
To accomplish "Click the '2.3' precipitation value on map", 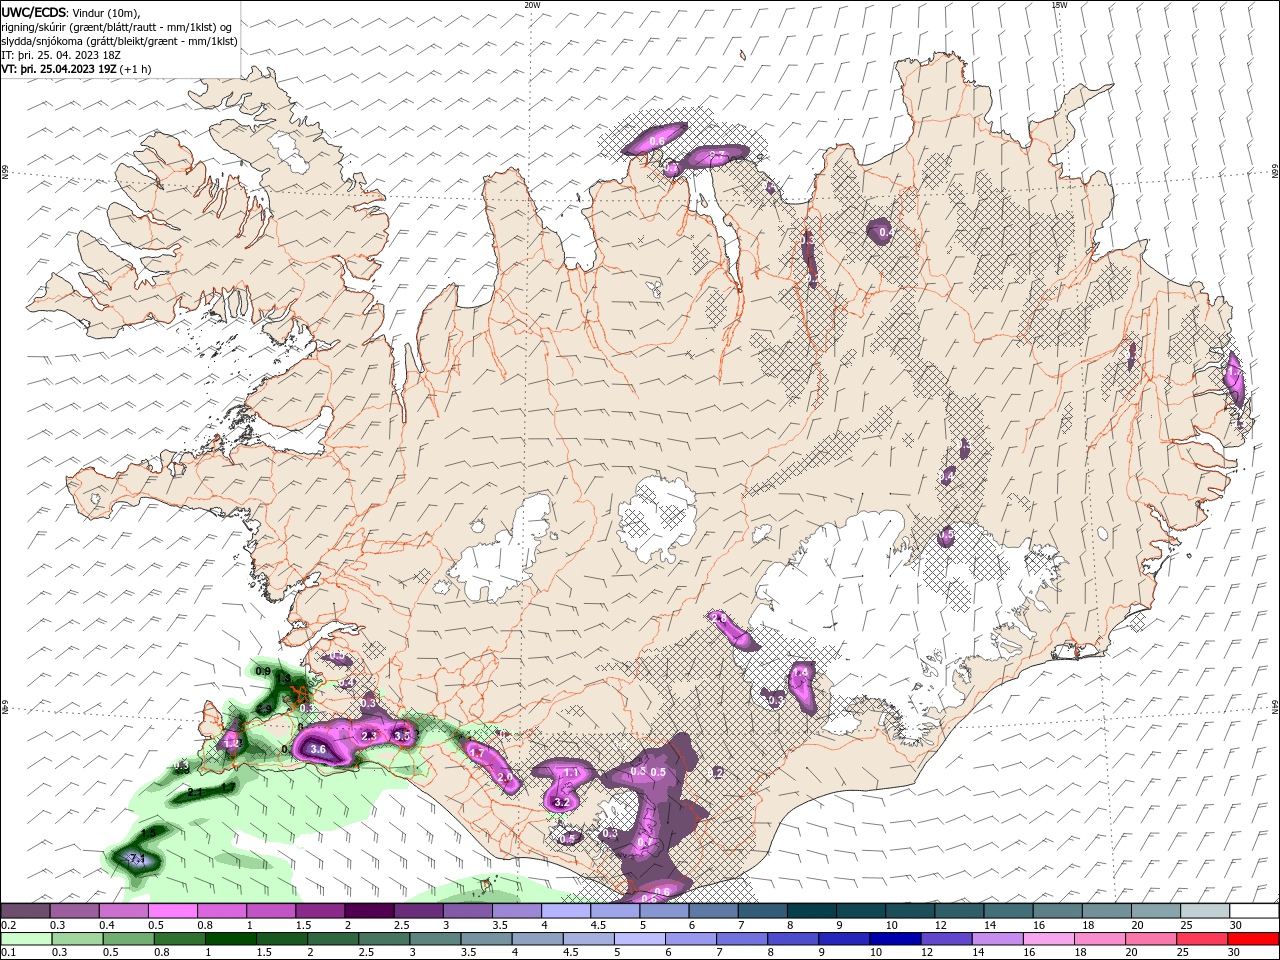I will 368,735.
